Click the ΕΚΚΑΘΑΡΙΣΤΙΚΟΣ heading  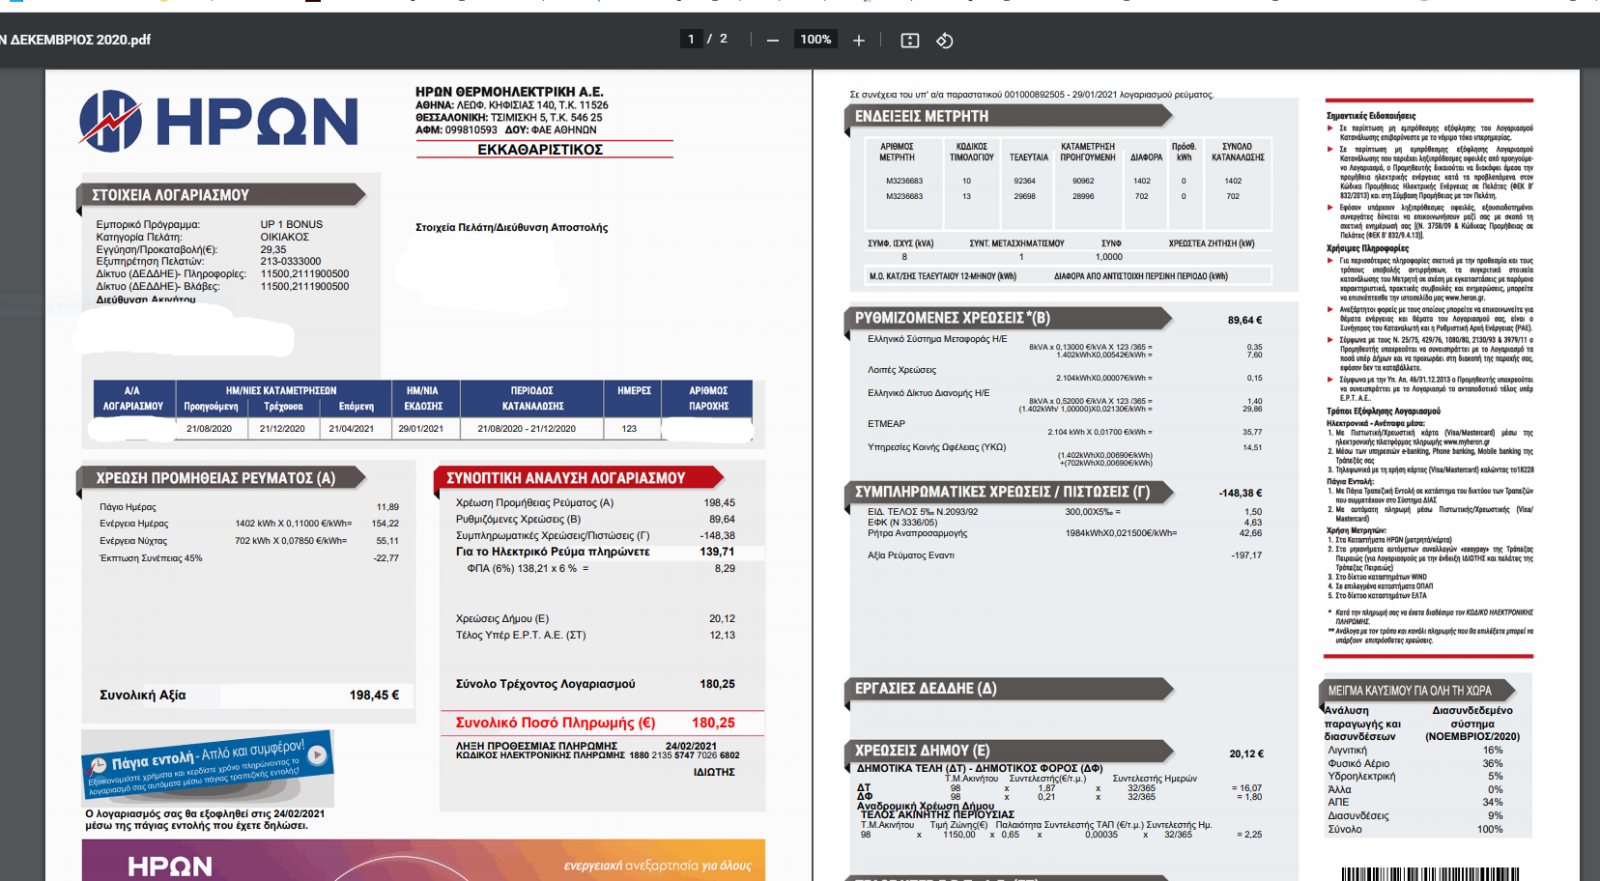[540, 149]
